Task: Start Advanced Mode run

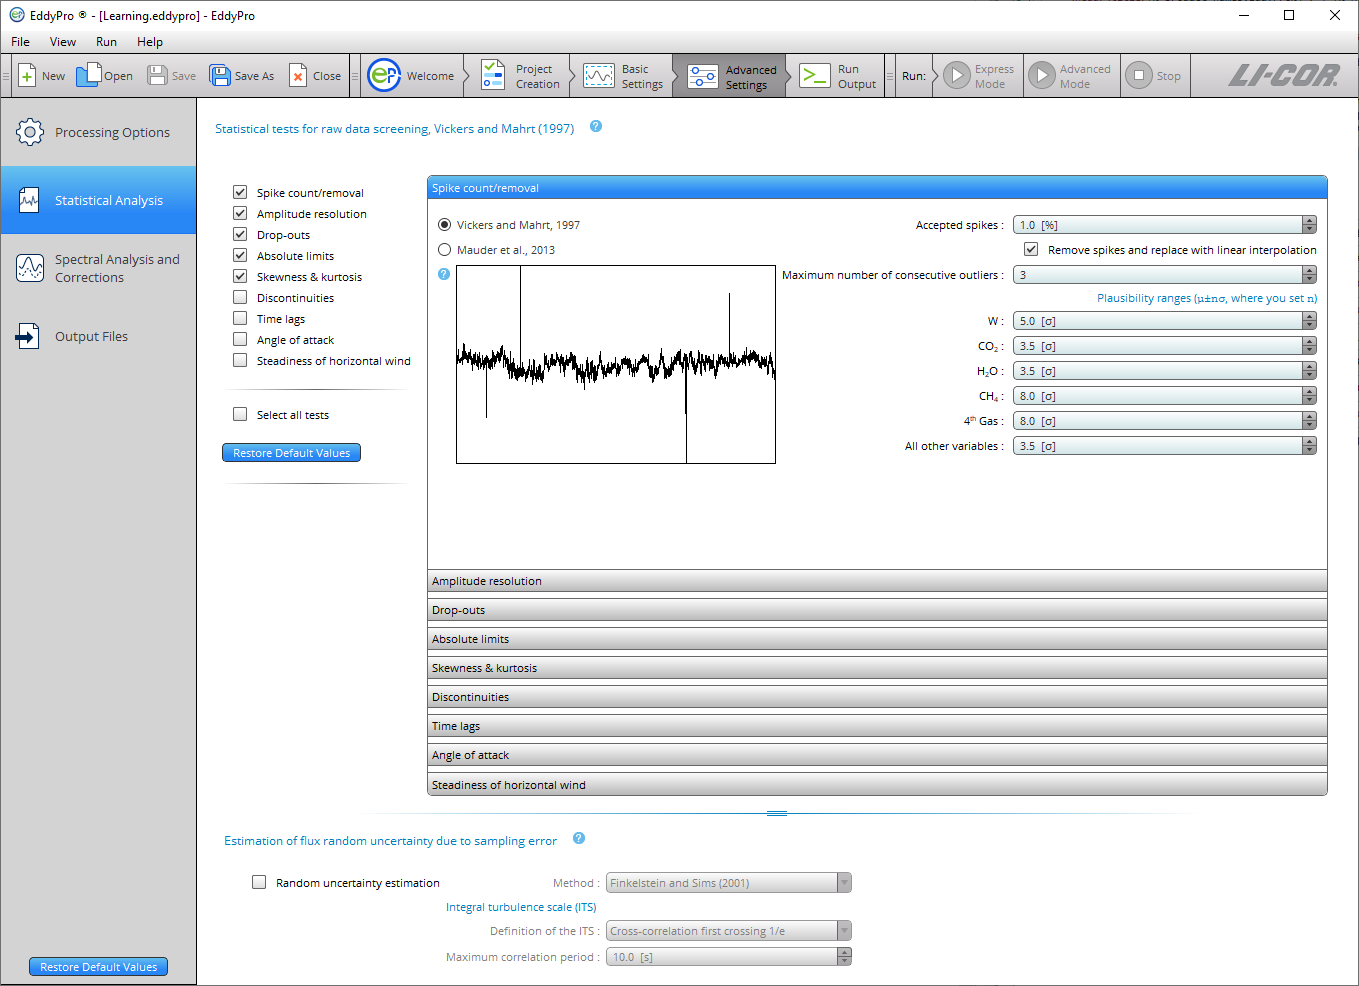Action: pyautogui.click(x=1072, y=76)
